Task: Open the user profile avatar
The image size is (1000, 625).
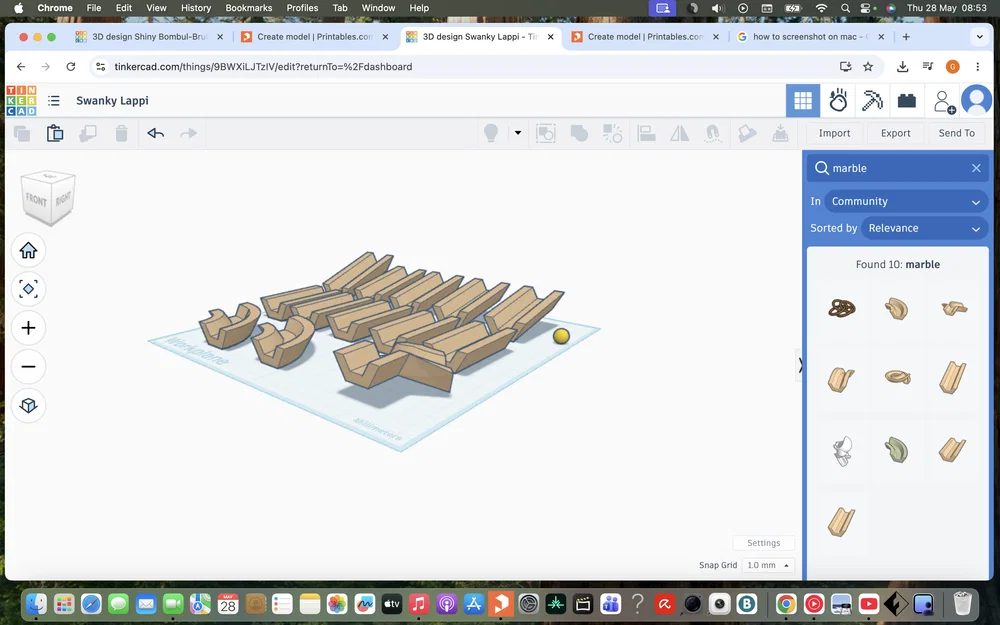Action: coord(976,101)
